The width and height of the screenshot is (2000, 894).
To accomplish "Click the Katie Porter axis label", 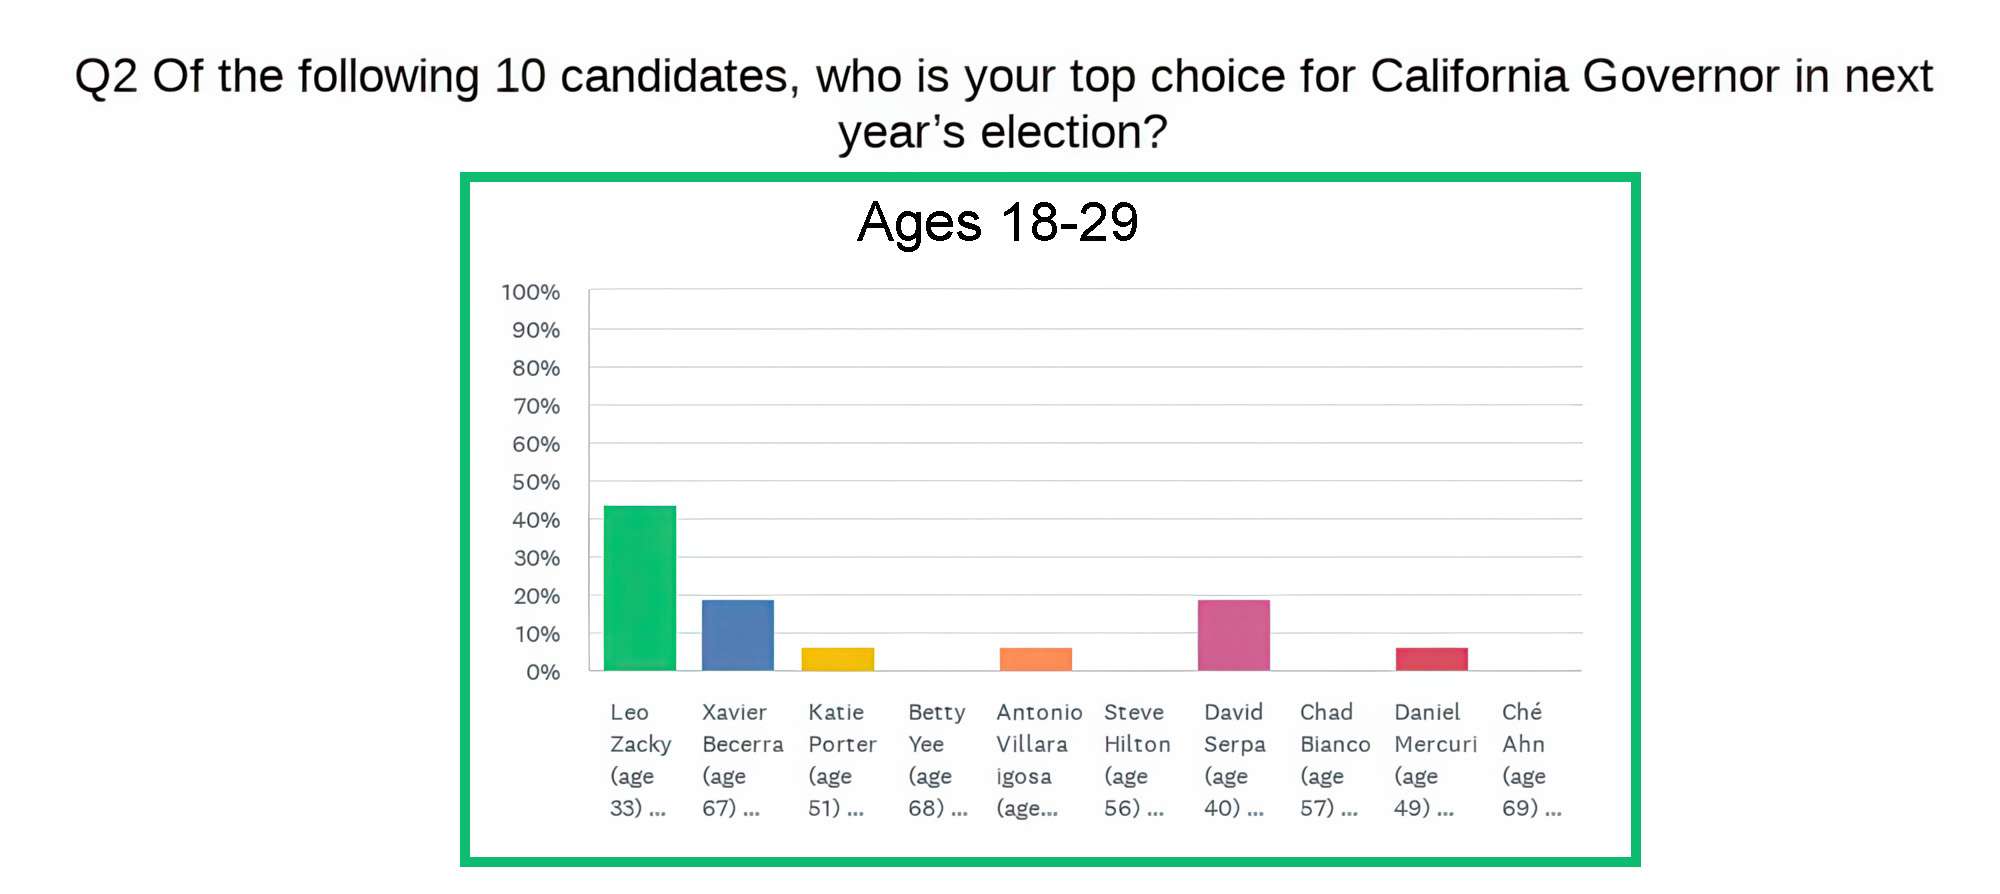I will pyautogui.click(x=842, y=760).
